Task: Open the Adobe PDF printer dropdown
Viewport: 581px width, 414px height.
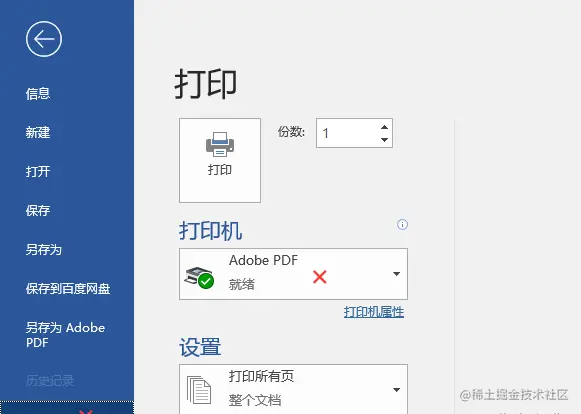Action: [x=293, y=274]
